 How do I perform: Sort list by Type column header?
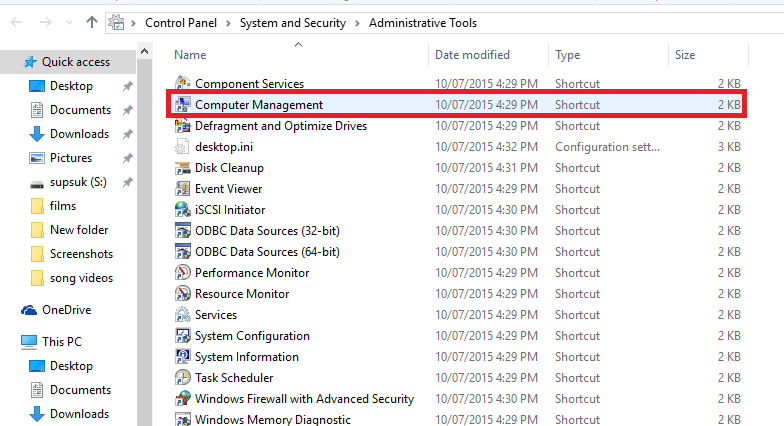tap(568, 55)
